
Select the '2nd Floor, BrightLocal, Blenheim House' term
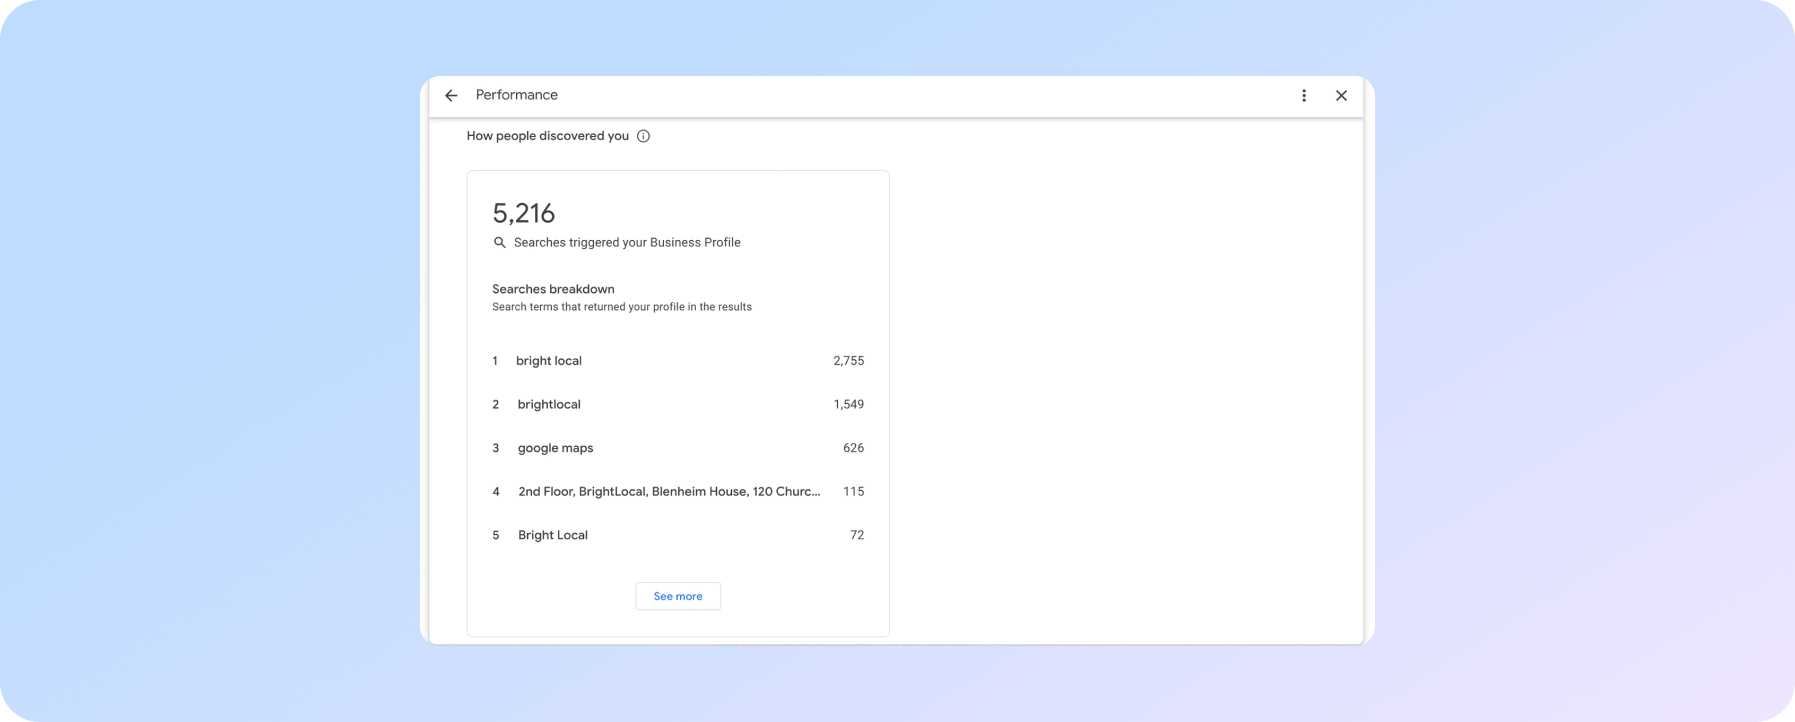tap(669, 492)
